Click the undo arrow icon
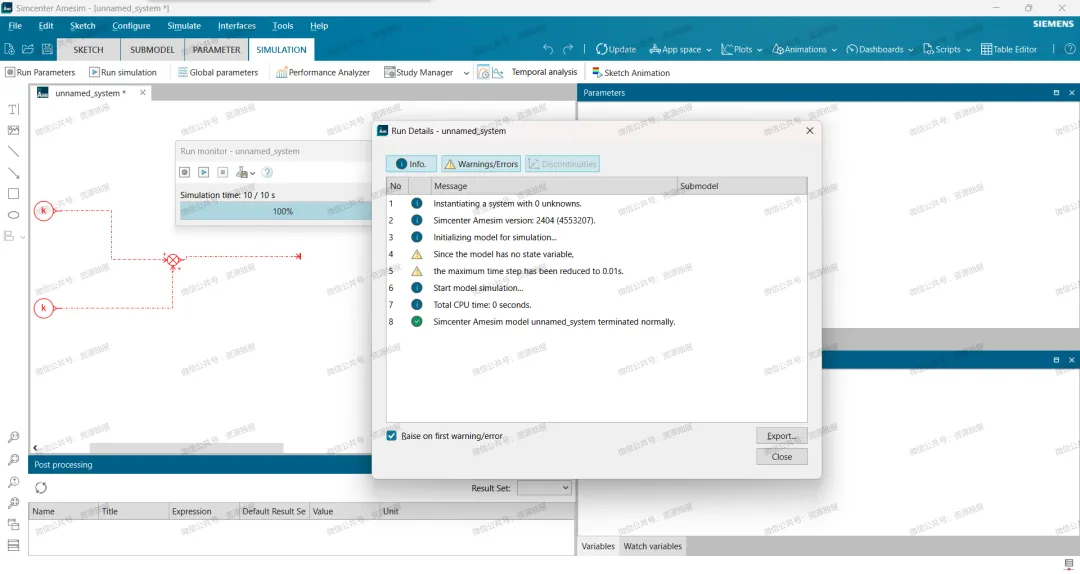Screen dimensions: 1080x574 pos(548,49)
